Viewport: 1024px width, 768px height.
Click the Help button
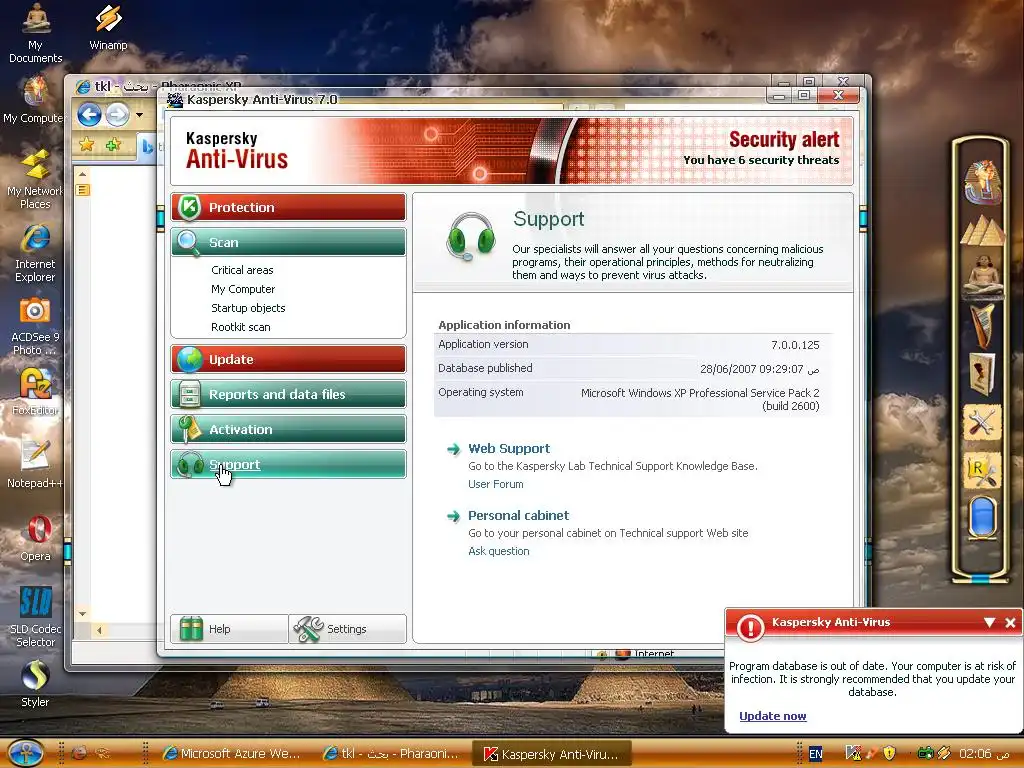[x=229, y=629]
